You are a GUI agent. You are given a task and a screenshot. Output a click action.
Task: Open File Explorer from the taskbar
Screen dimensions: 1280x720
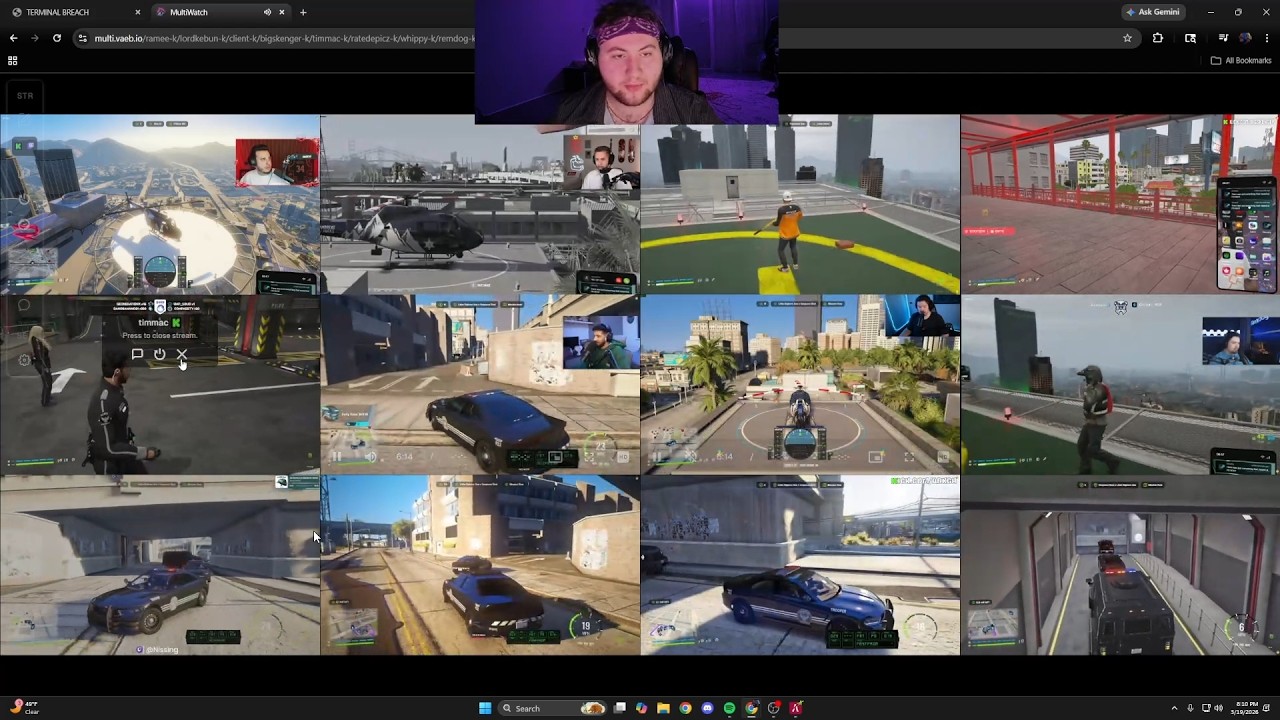click(663, 708)
